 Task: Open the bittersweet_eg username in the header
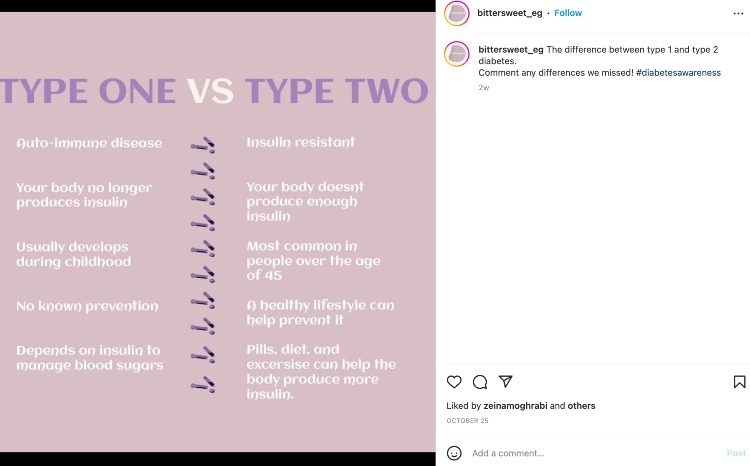click(x=511, y=13)
